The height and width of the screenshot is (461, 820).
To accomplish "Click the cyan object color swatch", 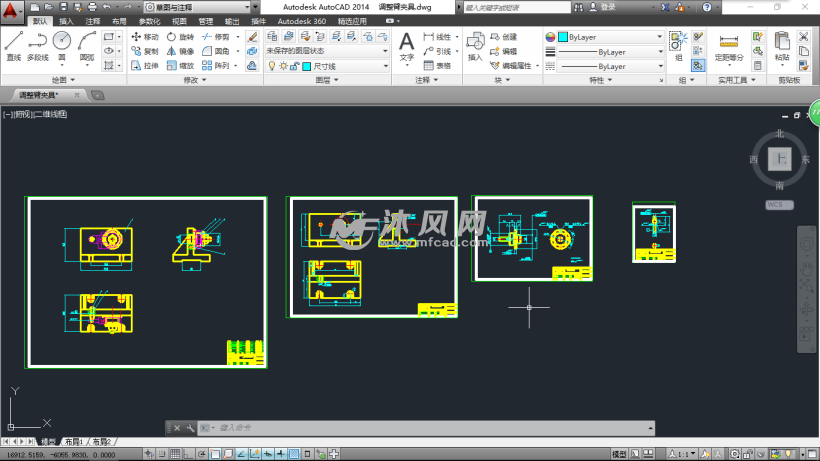I will pos(563,37).
